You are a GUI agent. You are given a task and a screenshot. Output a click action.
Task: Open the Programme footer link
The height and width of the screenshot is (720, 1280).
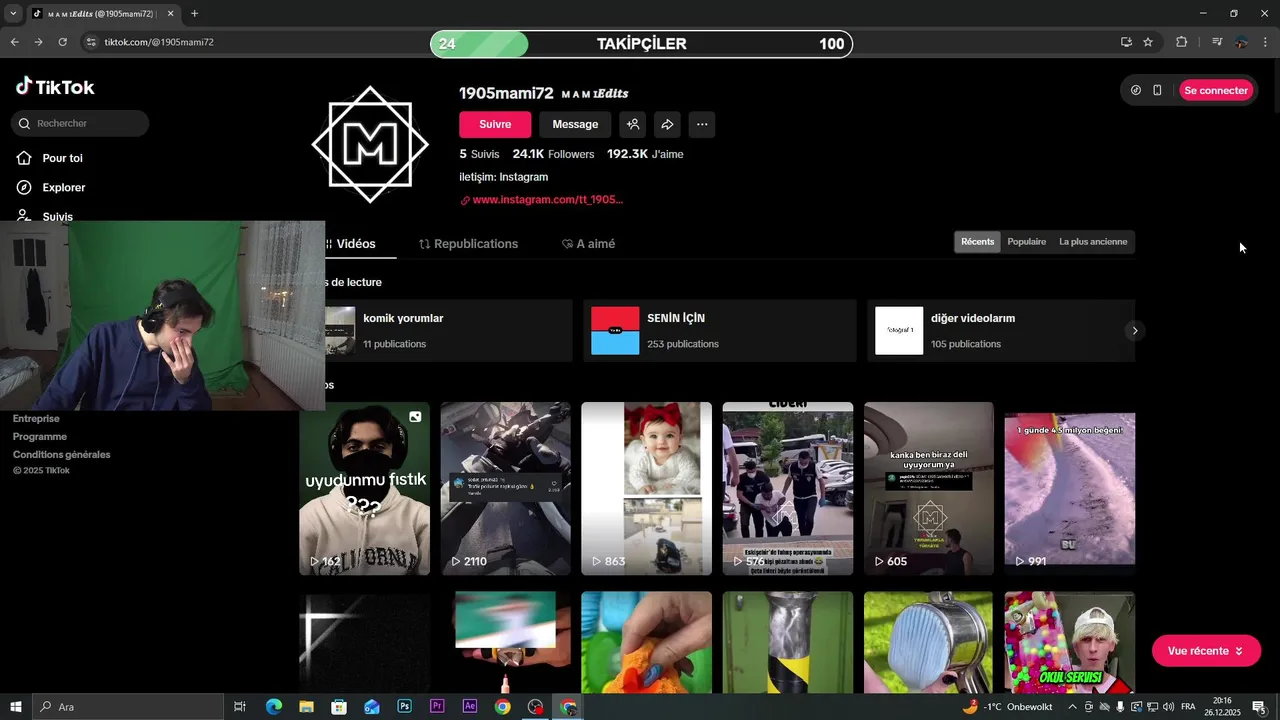coord(40,437)
